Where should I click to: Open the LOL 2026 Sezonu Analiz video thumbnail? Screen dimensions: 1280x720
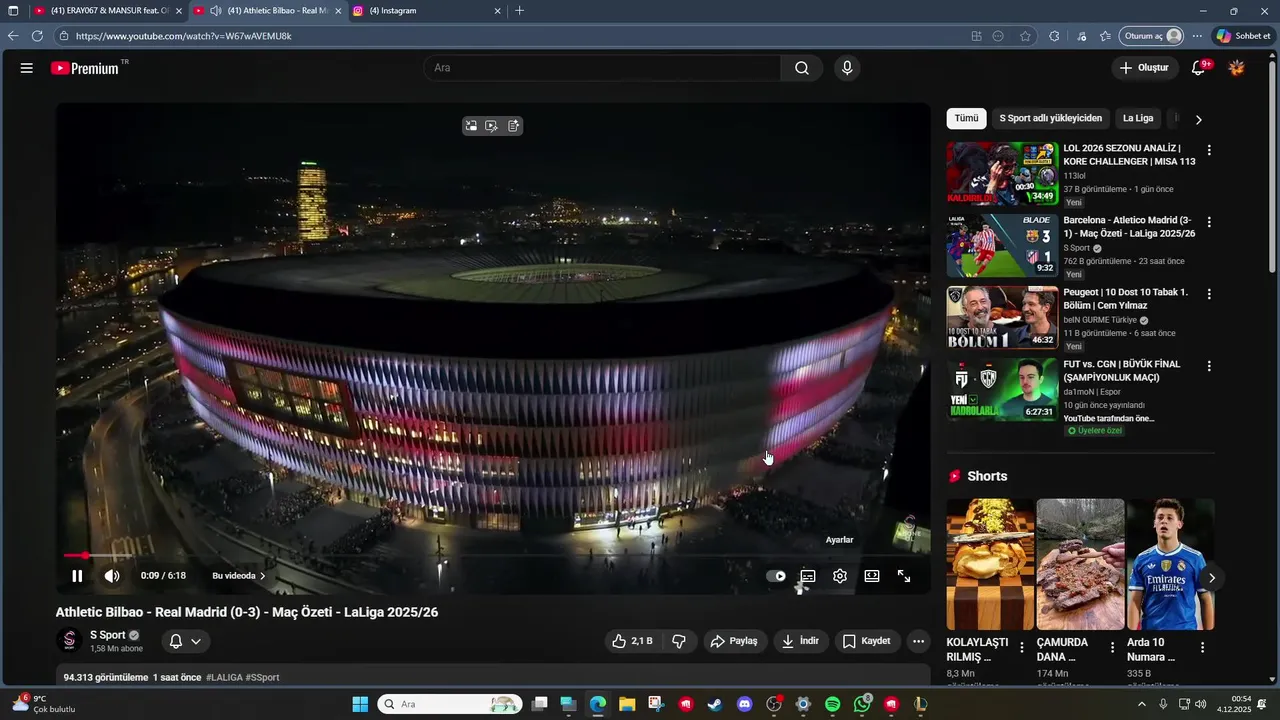coord(1002,174)
